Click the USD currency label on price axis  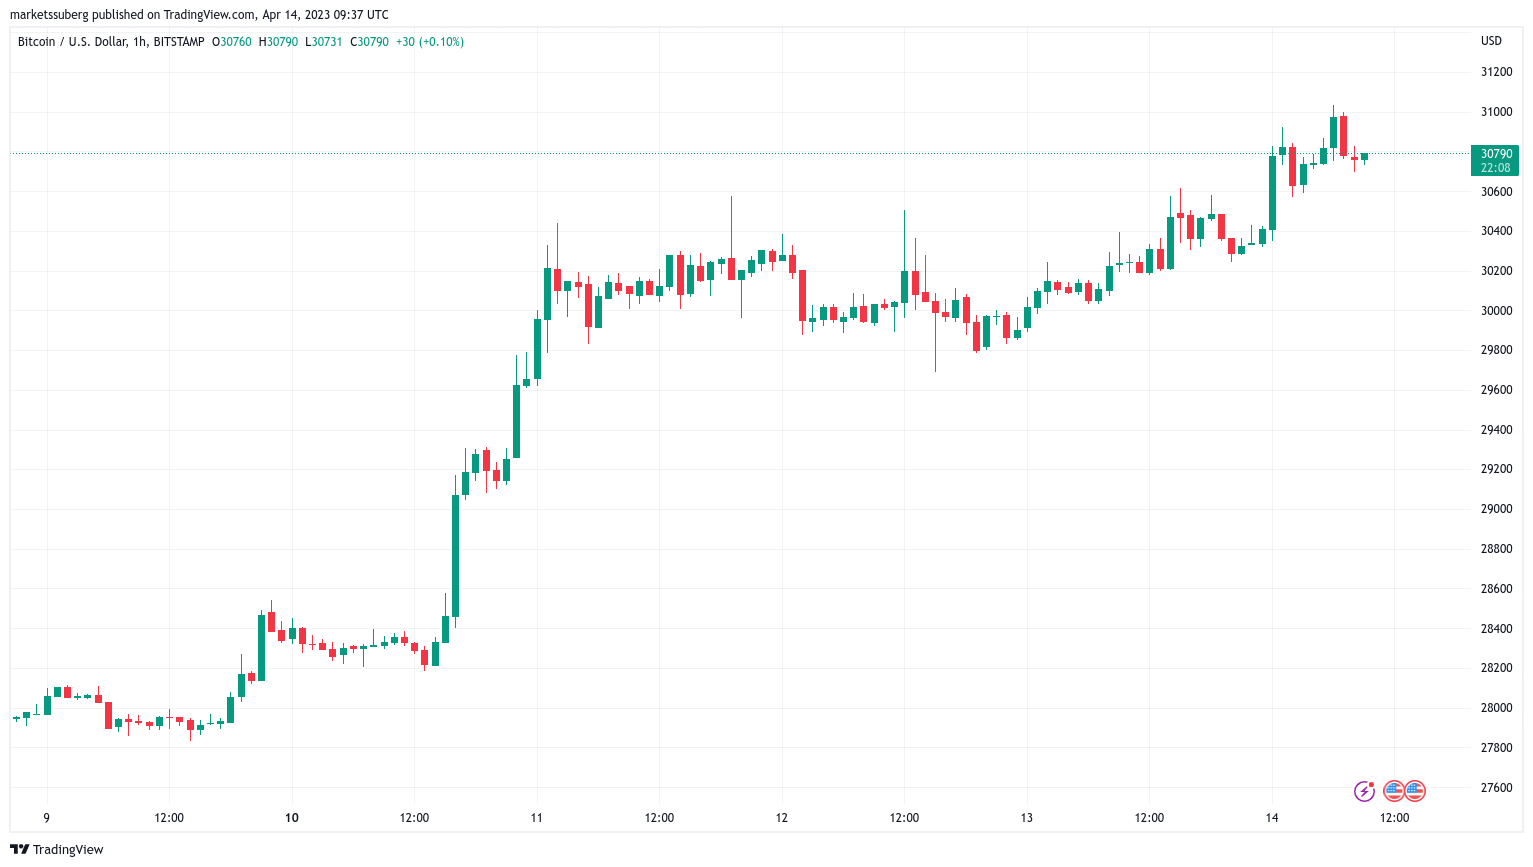tap(1491, 41)
